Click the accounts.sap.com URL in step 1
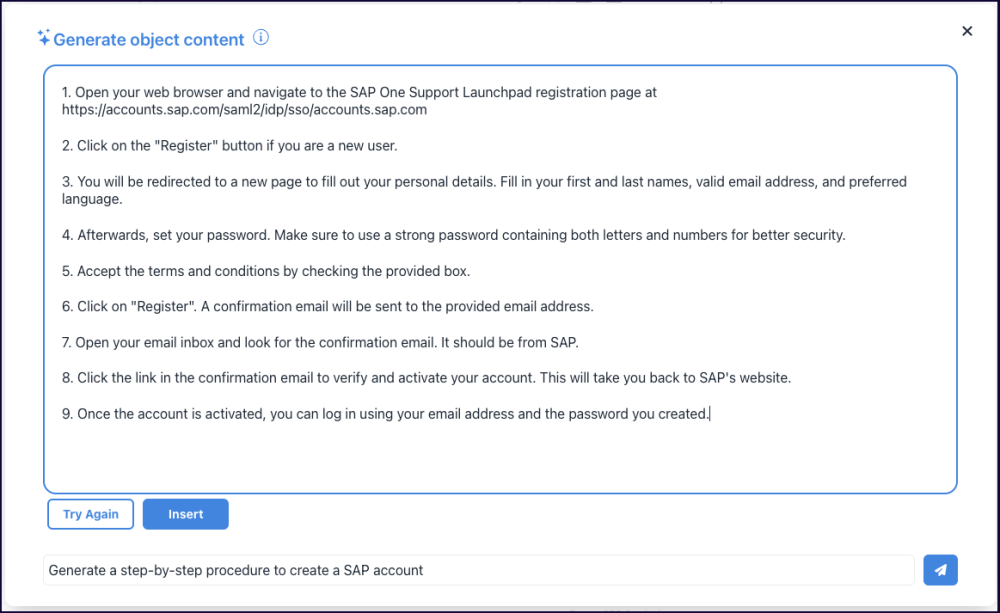 pos(244,110)
